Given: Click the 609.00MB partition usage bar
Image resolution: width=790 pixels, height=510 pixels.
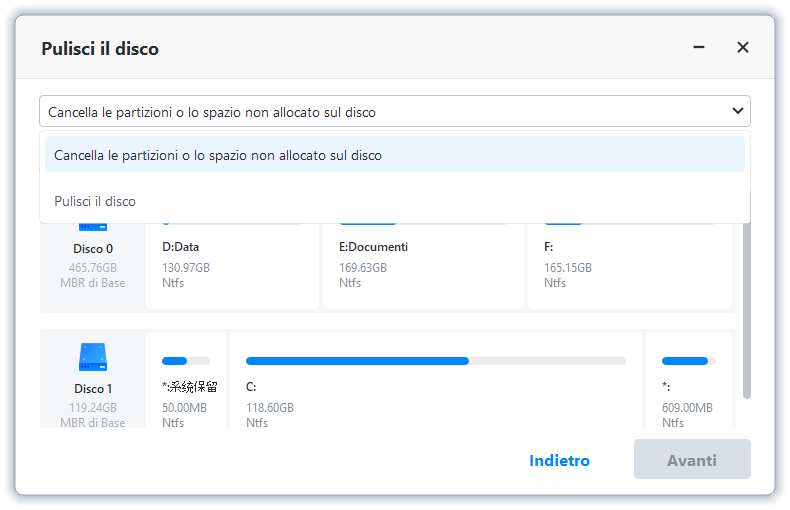Looking at the screenshot, I should point(688,361).
